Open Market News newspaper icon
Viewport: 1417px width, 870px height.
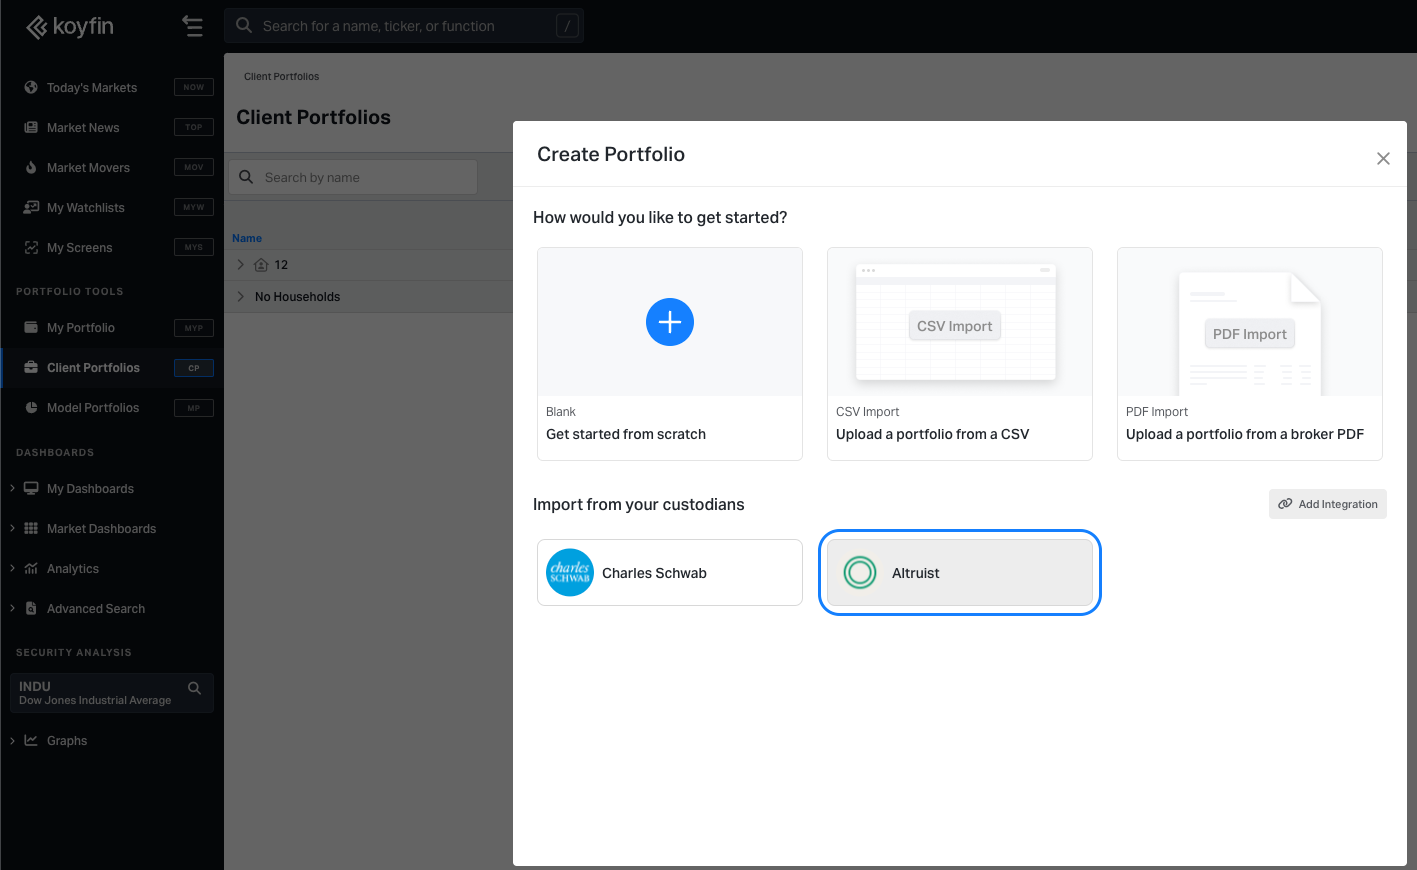pos(31,127)
